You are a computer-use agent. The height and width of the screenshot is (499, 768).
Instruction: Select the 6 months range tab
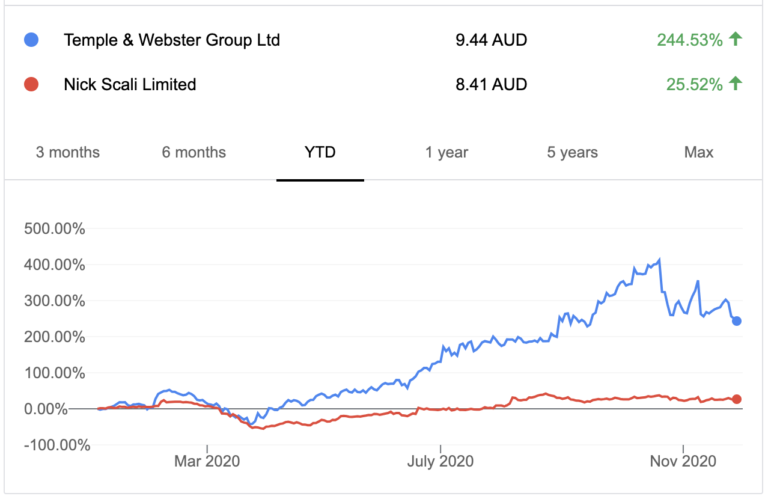click(193, 153)
